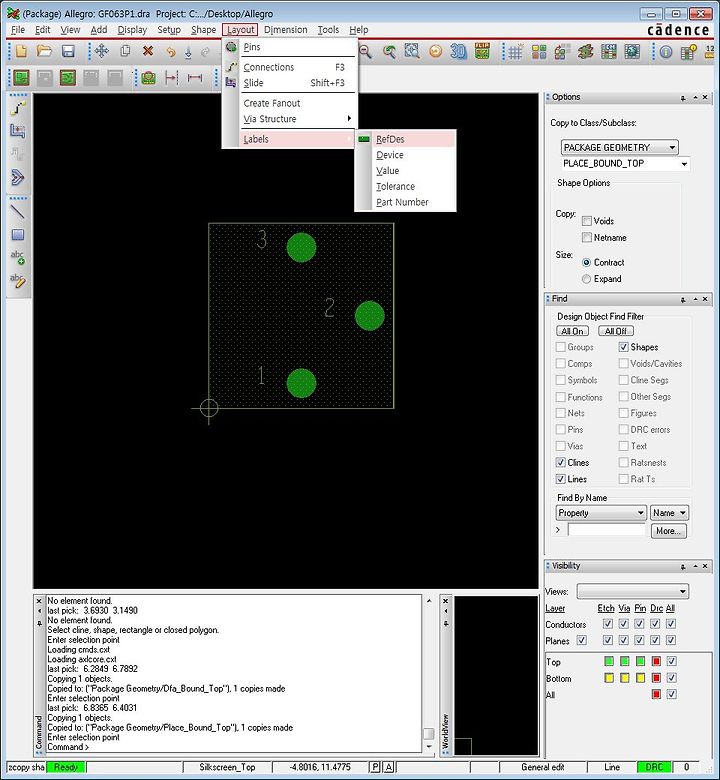The width and height of the screenshot is (720, 780).
Task: Click the Zoom Fit icon
Action: (412, 51)
